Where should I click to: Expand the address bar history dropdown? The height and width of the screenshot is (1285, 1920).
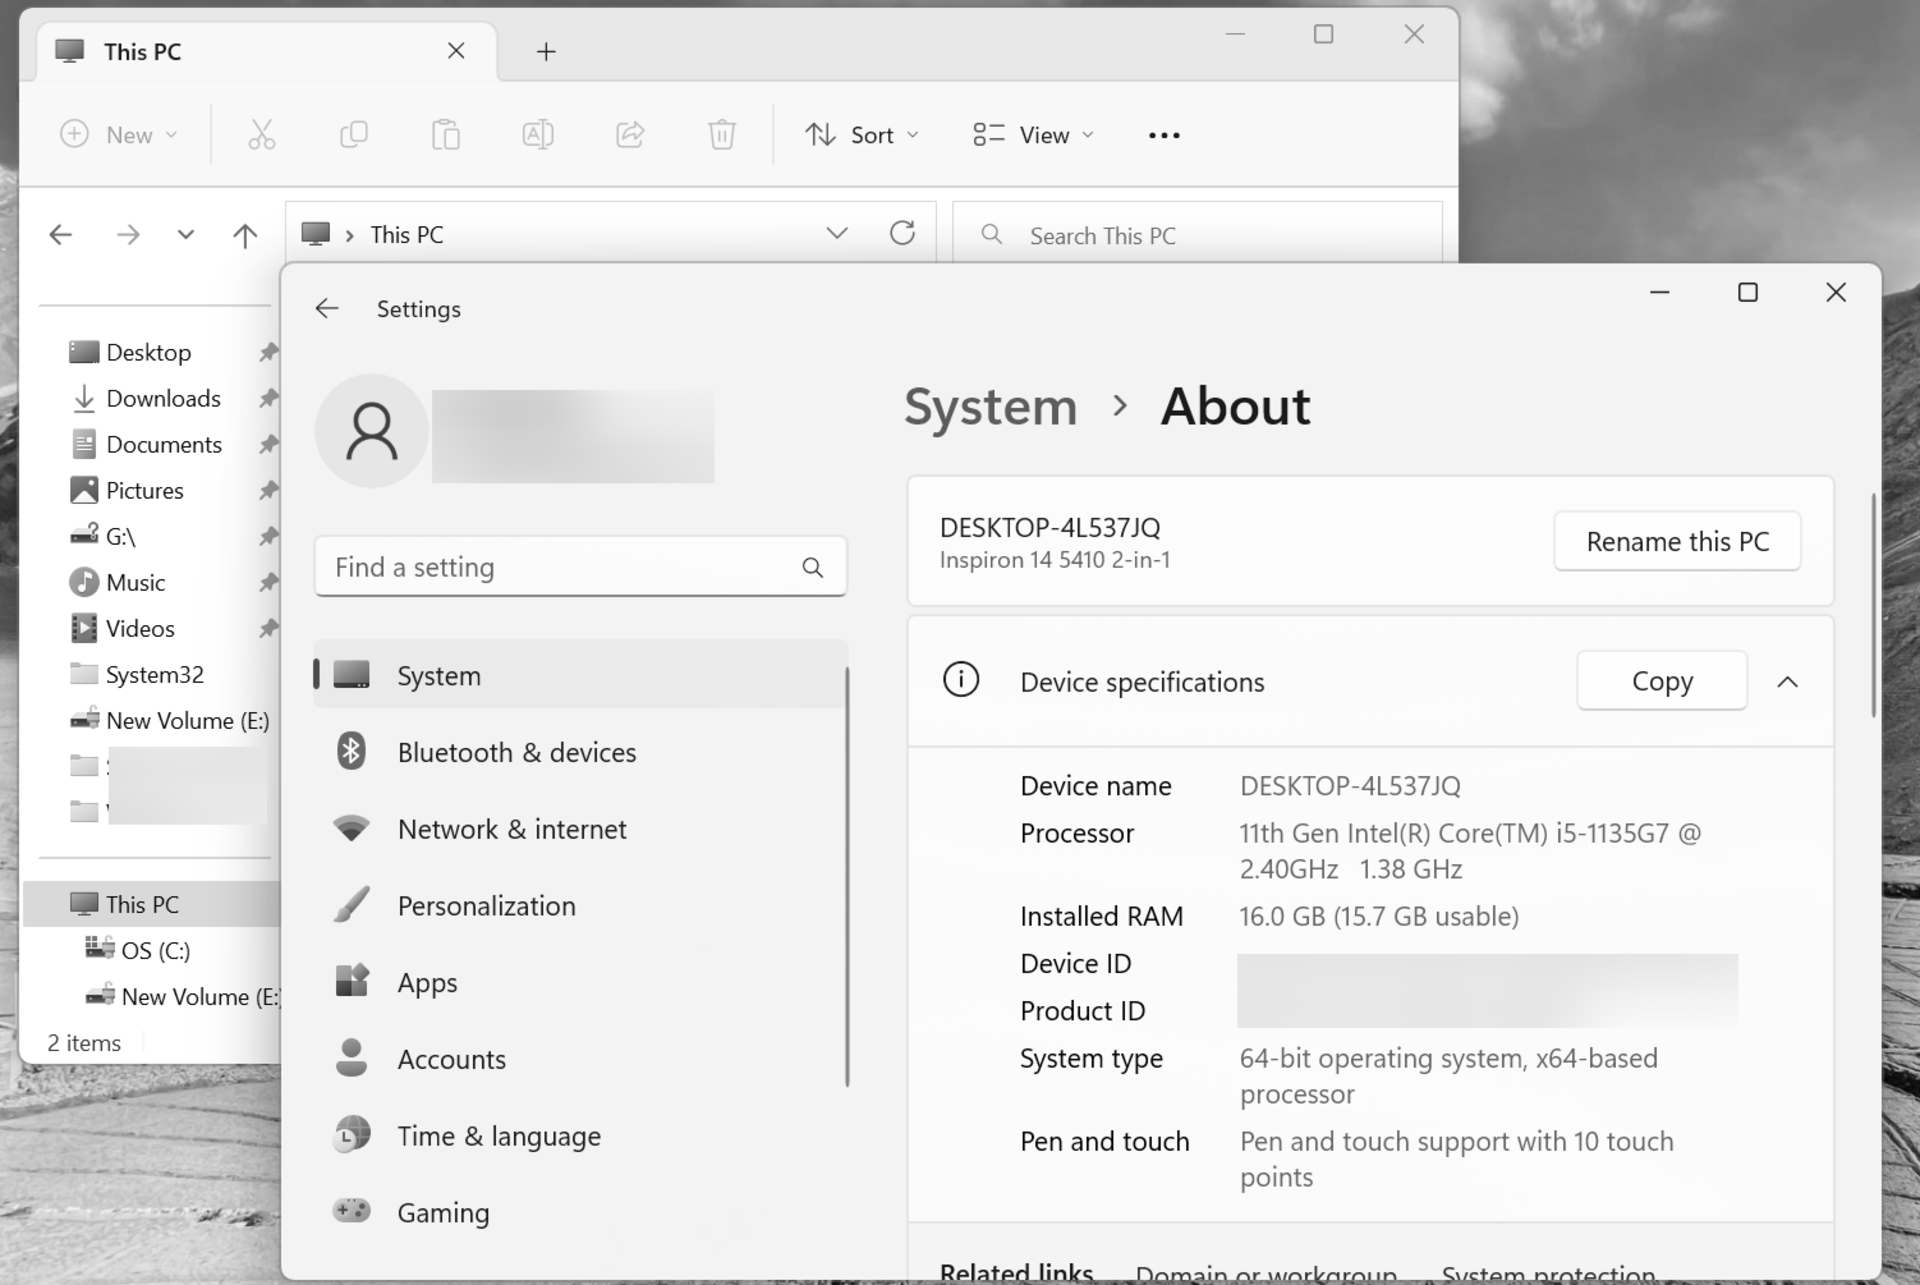[836, 234]
